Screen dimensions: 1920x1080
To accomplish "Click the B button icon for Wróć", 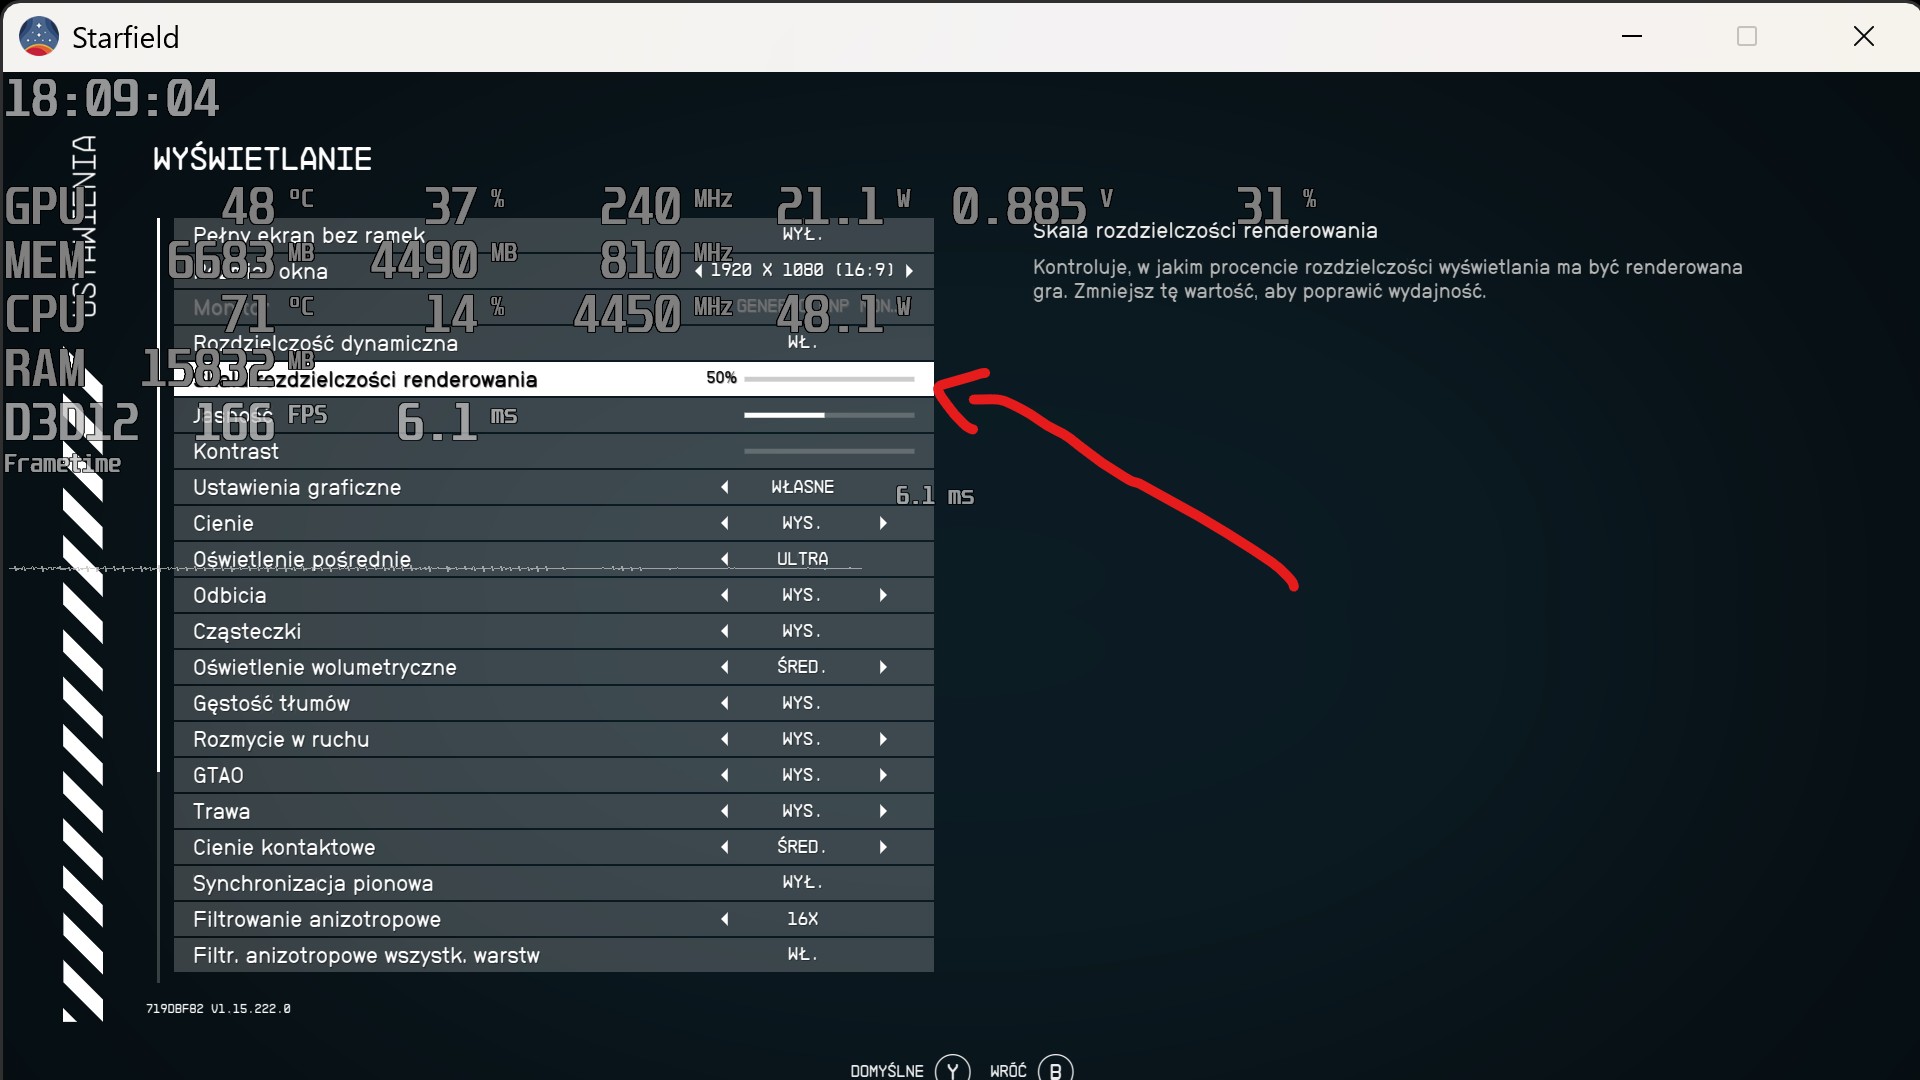I will [1055, 1069].
